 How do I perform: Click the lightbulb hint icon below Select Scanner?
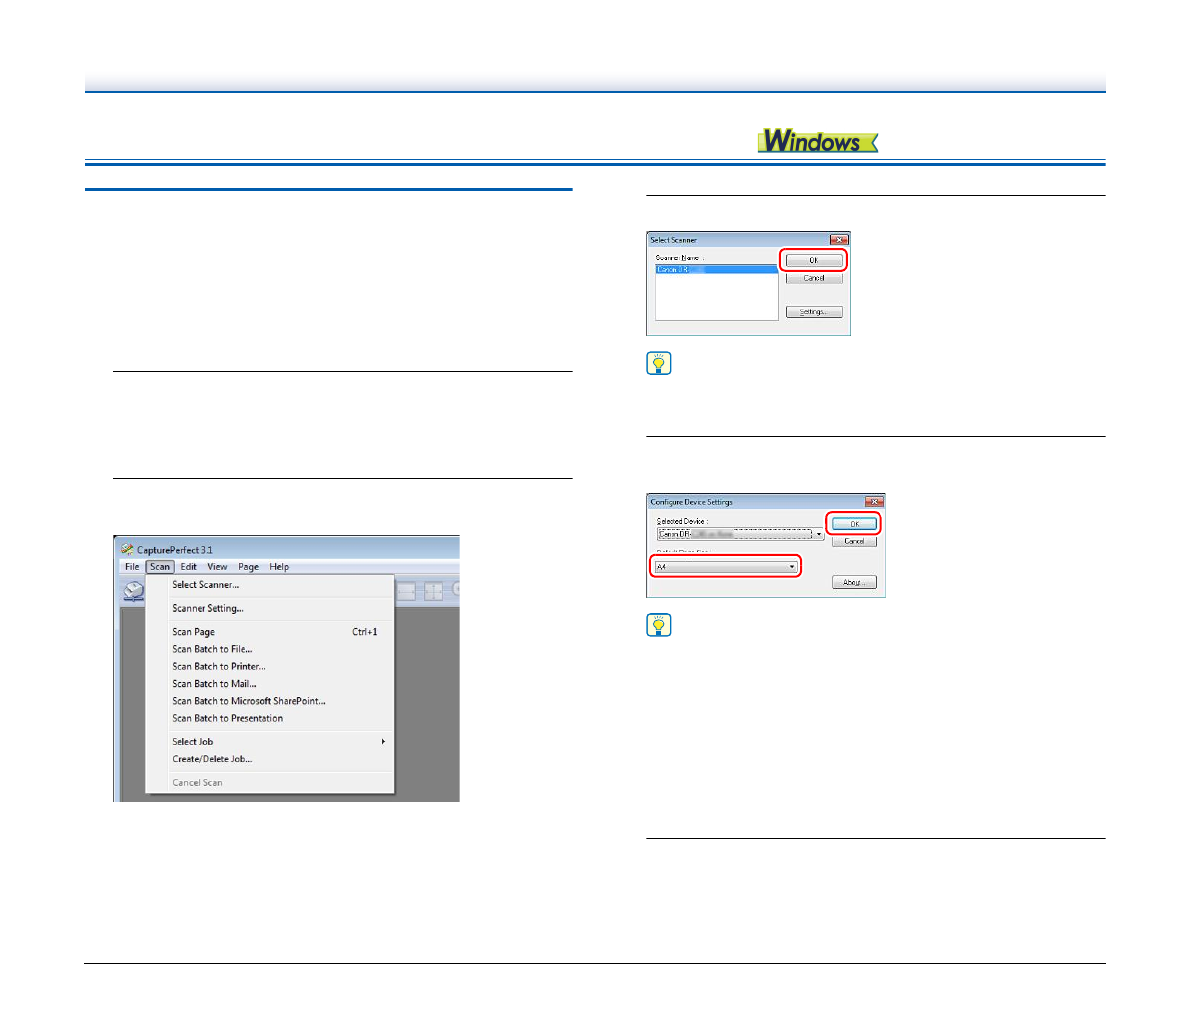659,364
